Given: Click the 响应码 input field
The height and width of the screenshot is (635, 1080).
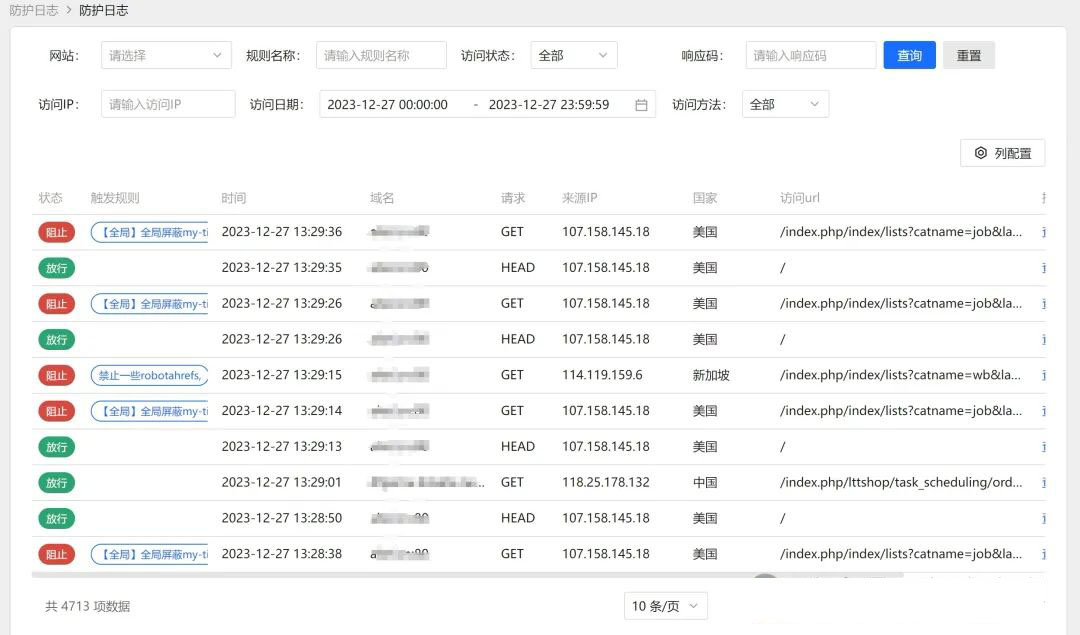Looking at the screenshot, I should click(810, 56).
